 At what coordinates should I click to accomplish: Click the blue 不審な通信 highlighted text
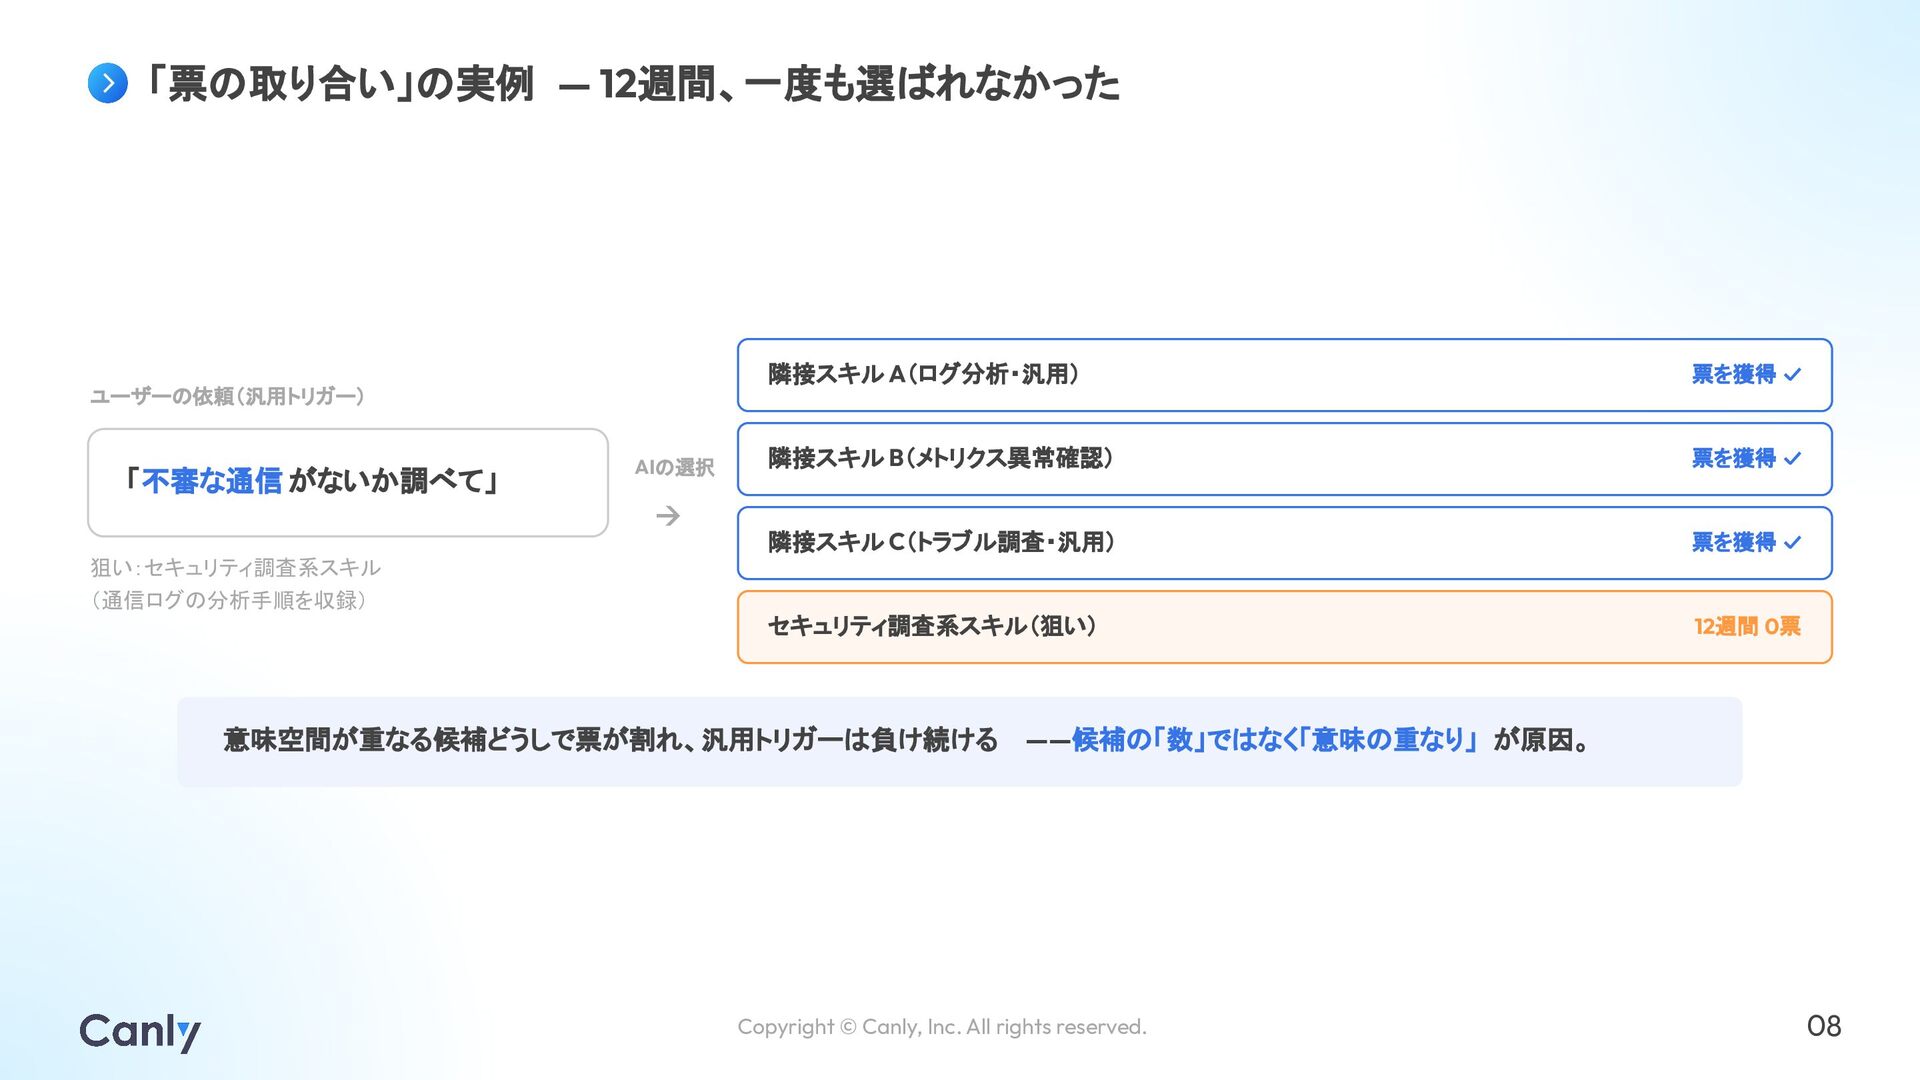click(212, 482)
